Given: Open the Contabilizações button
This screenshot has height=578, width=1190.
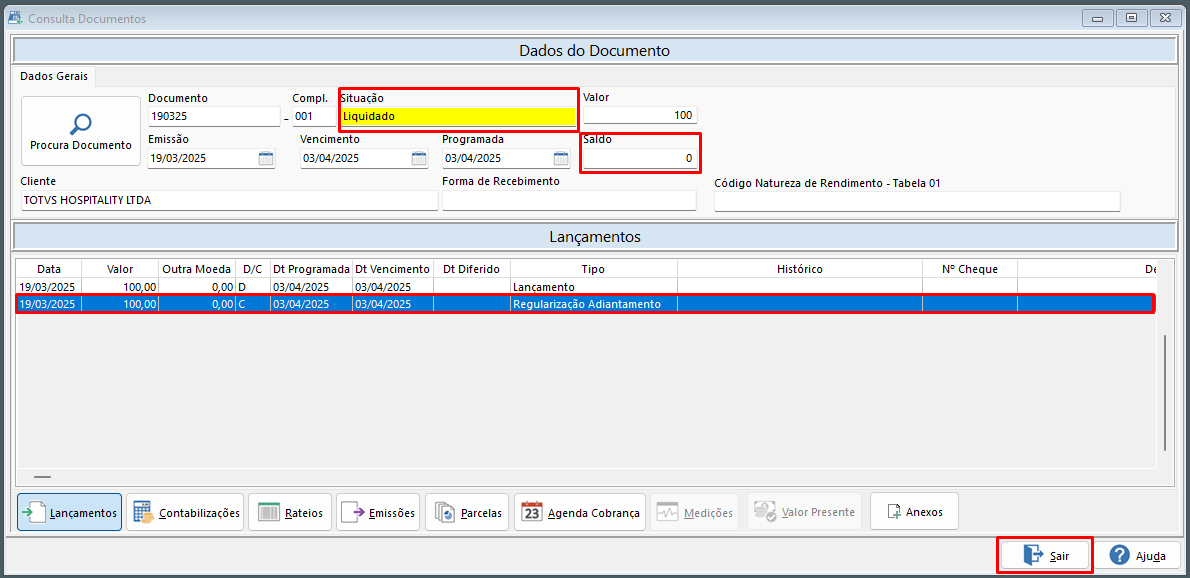Looking at the screenshot, I should pyautogui.click(x=185, y=512).
